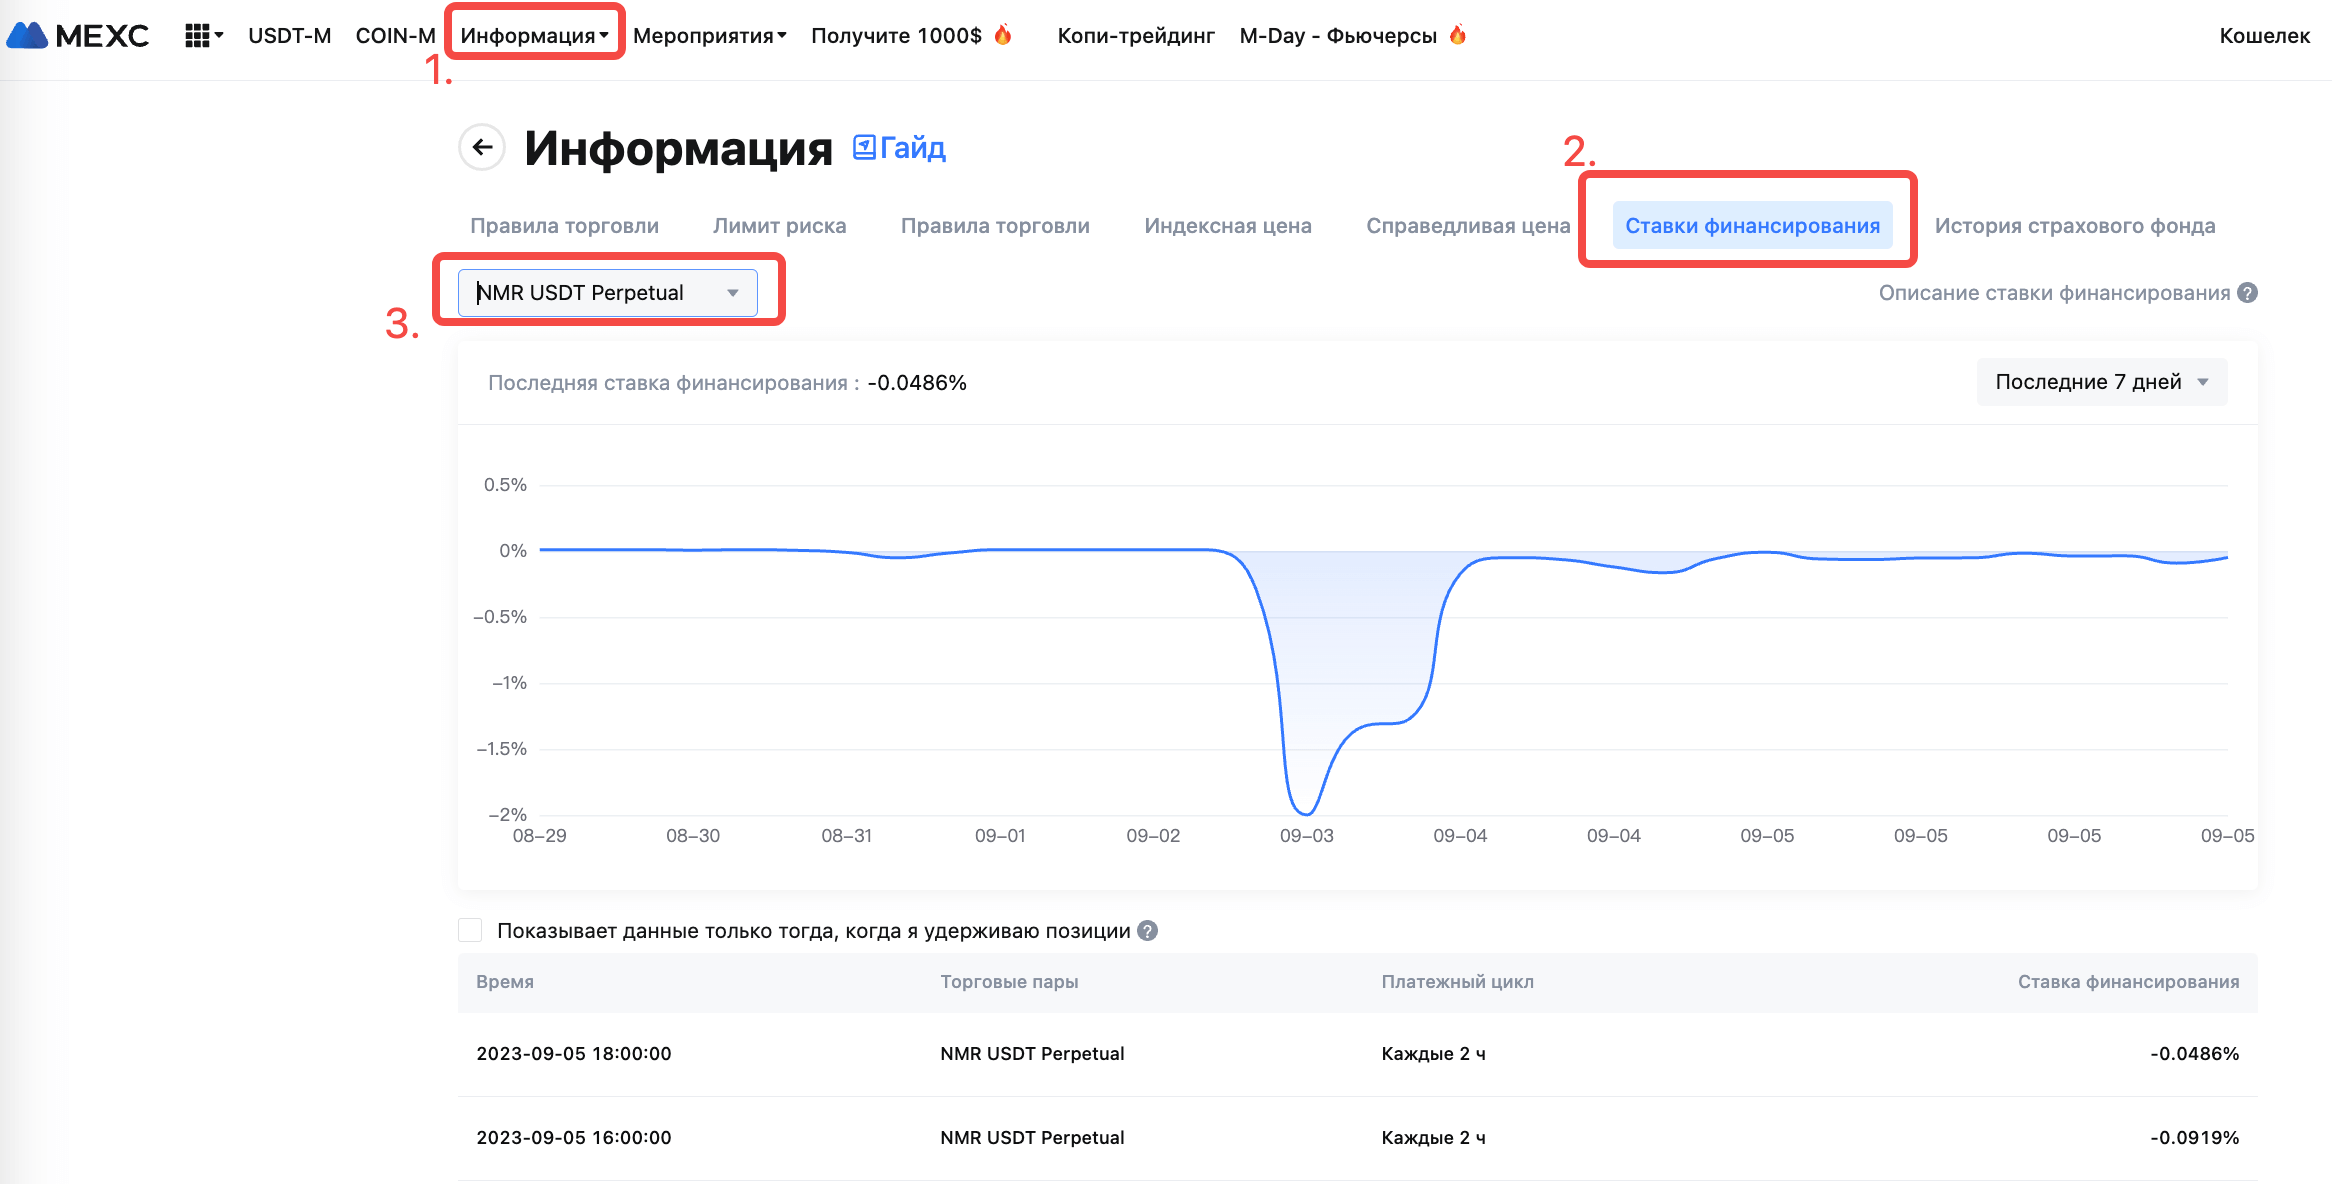Open the Лимит риска tab
Image resolution: width=2332 pixels, height=1184 pixels.
(x=779, y=226)
